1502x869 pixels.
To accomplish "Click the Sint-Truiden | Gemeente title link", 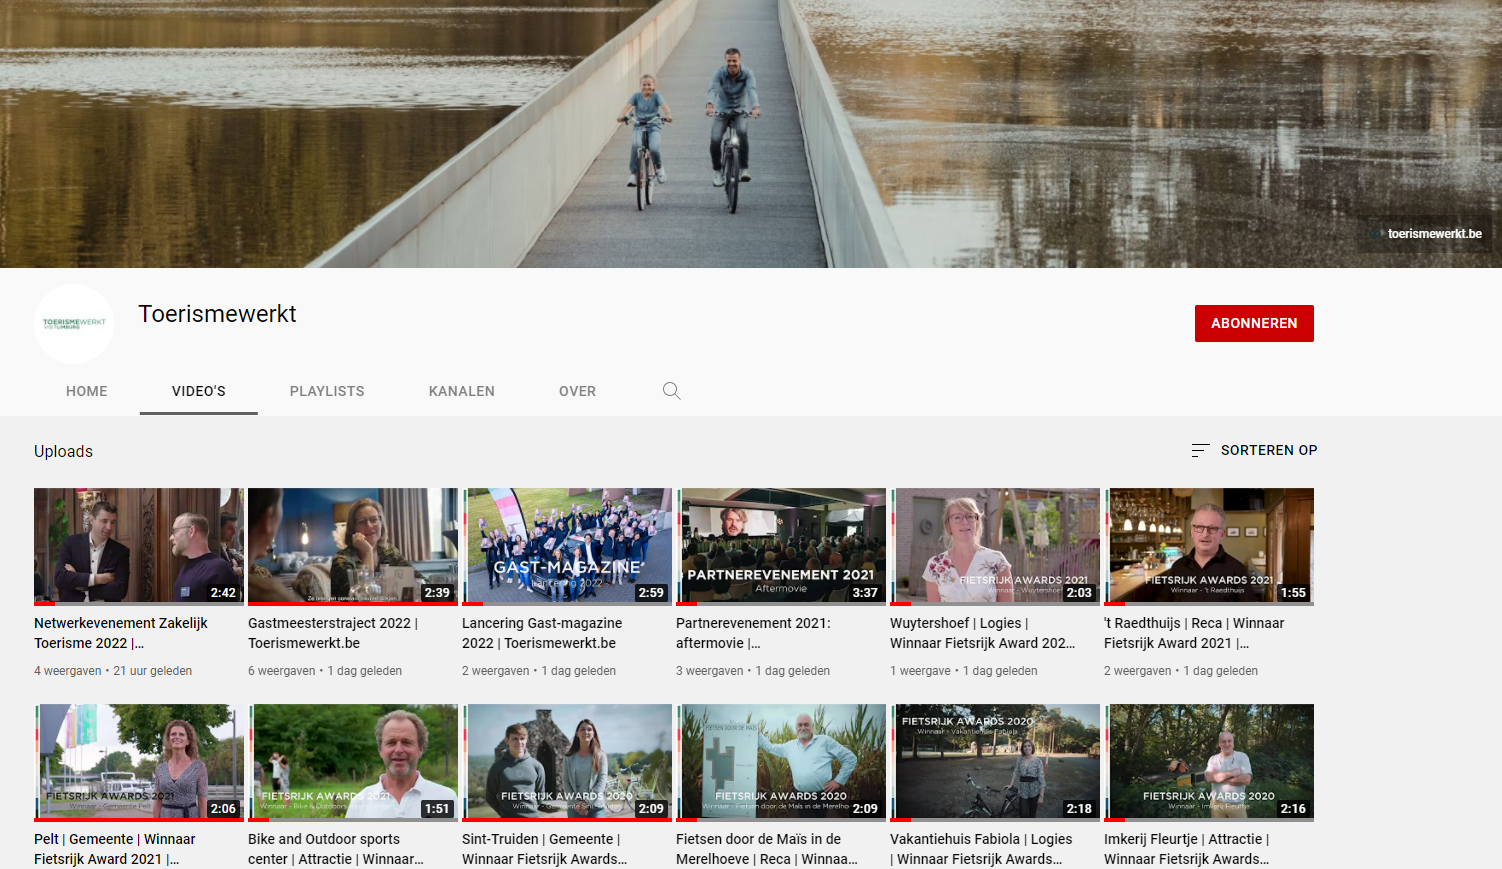I will pos(545,849).
